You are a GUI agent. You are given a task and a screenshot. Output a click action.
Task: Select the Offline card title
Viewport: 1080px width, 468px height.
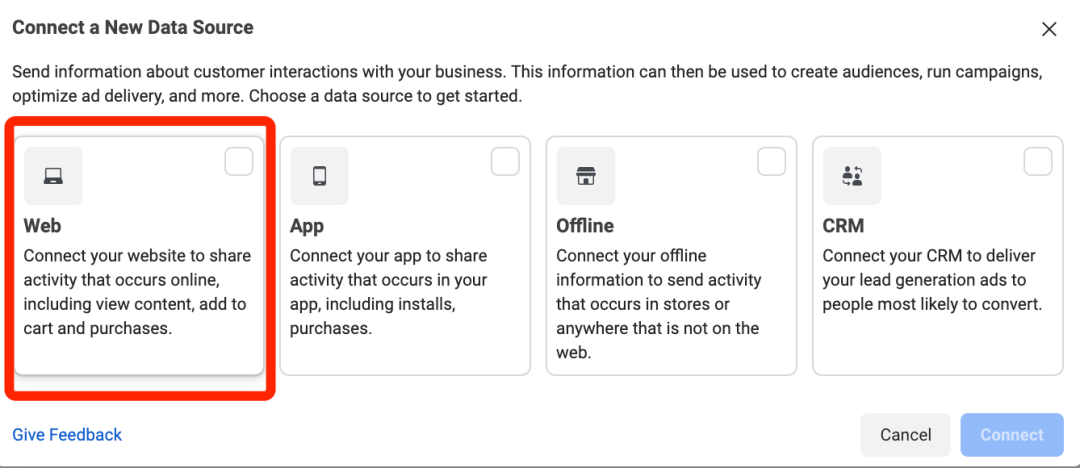(585, 226)
